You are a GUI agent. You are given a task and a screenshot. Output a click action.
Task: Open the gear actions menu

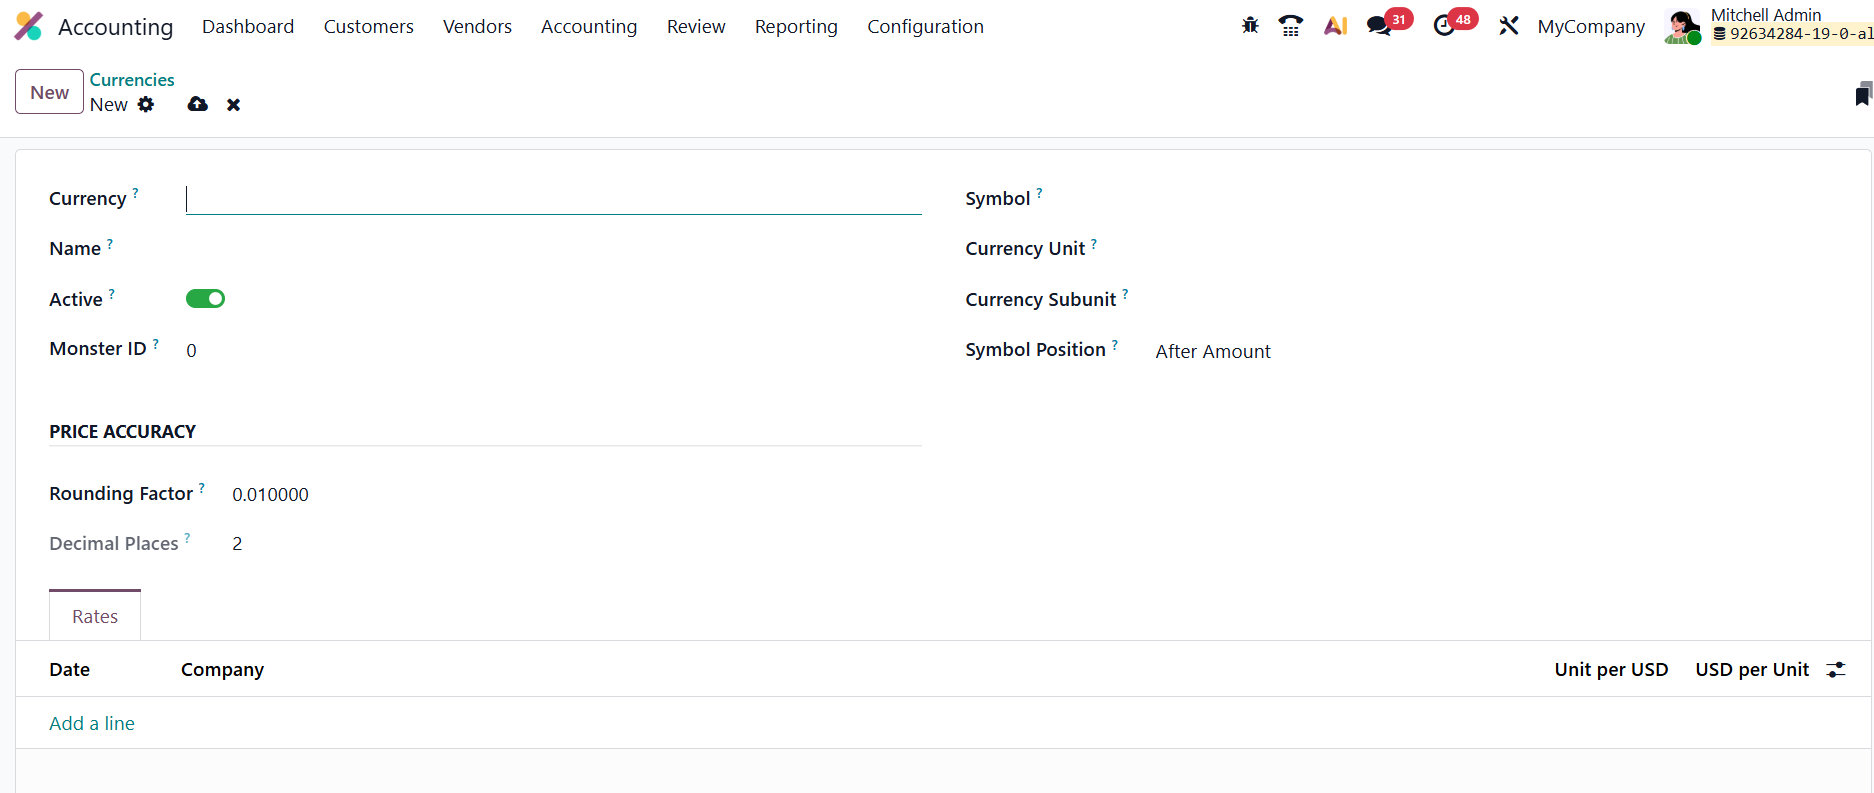click(x=146, y=104)
